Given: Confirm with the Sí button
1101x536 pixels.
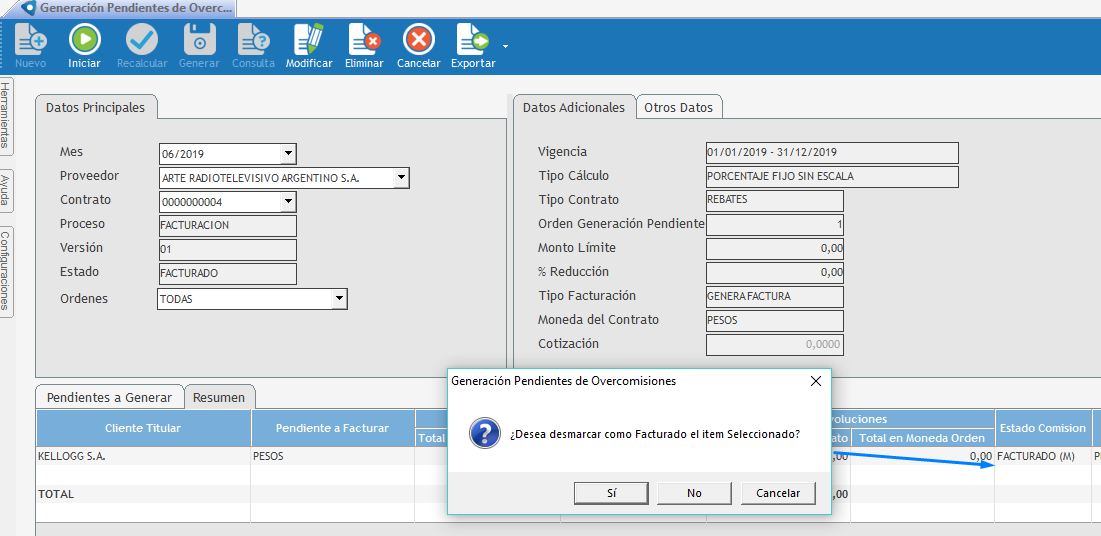Looking at the screenshot, I should point(611,493).
